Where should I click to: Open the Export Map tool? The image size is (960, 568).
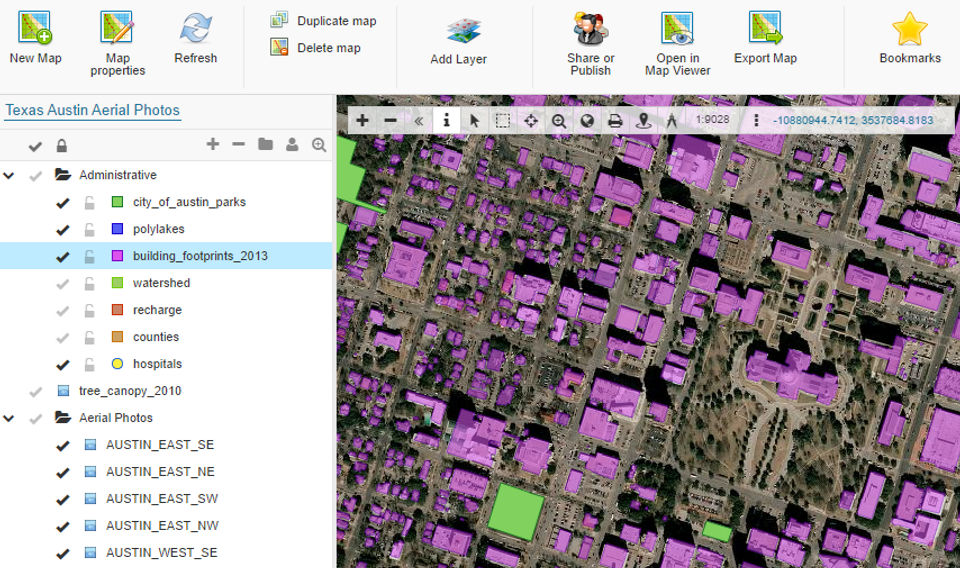[x=765, y=29]
